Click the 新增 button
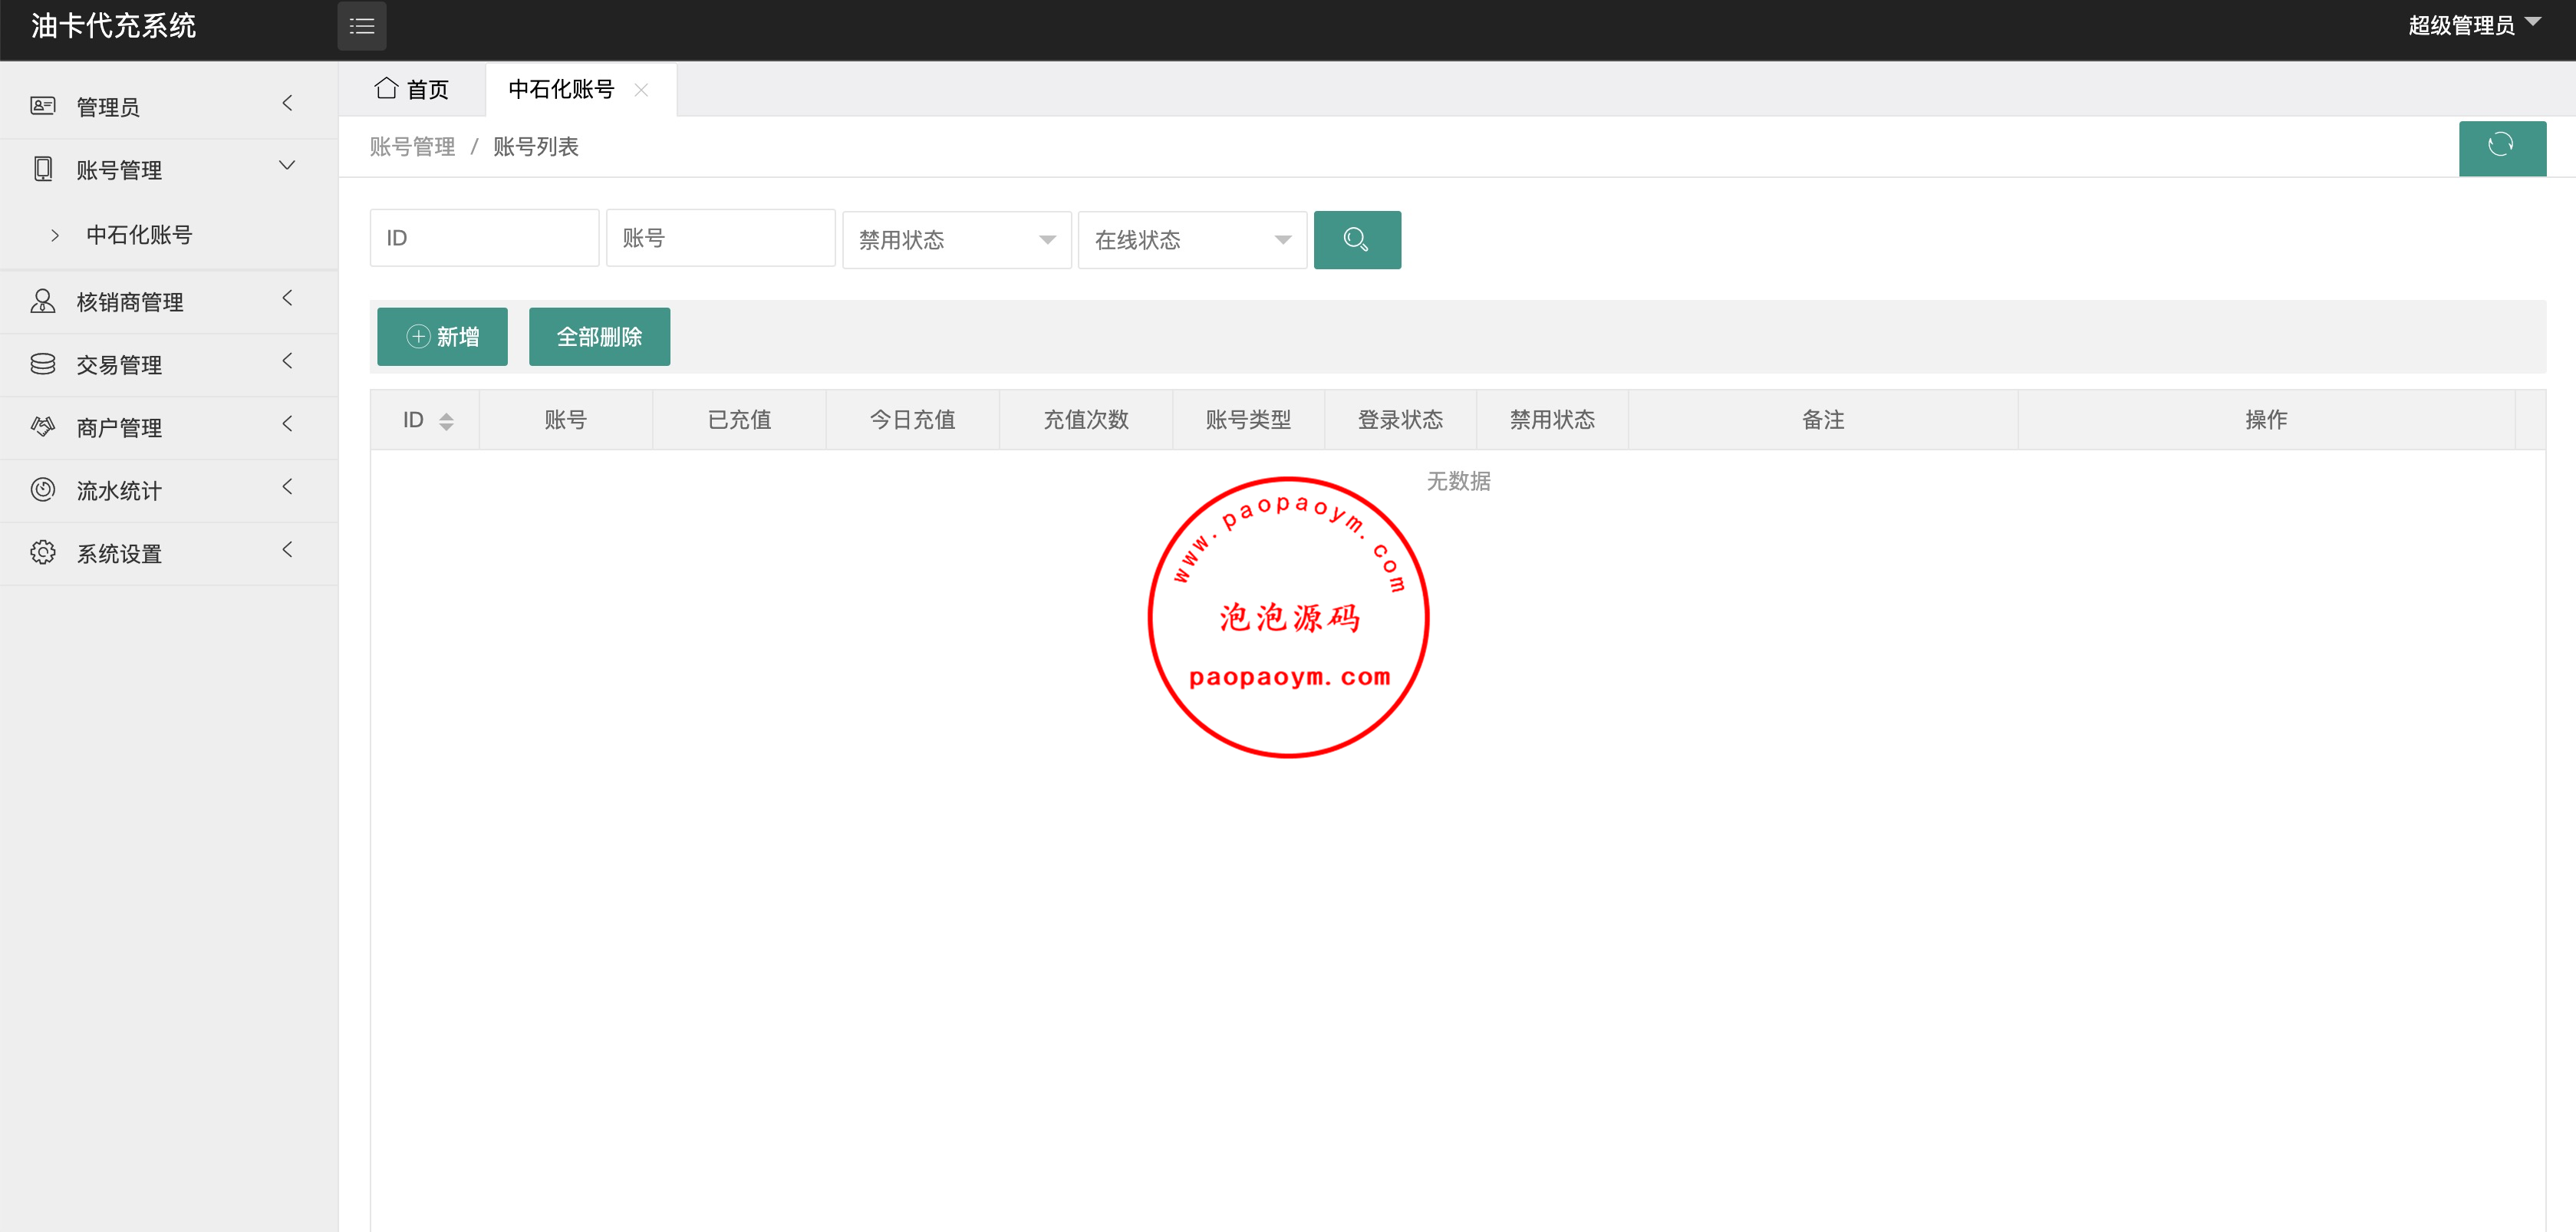 coord(442,337)
